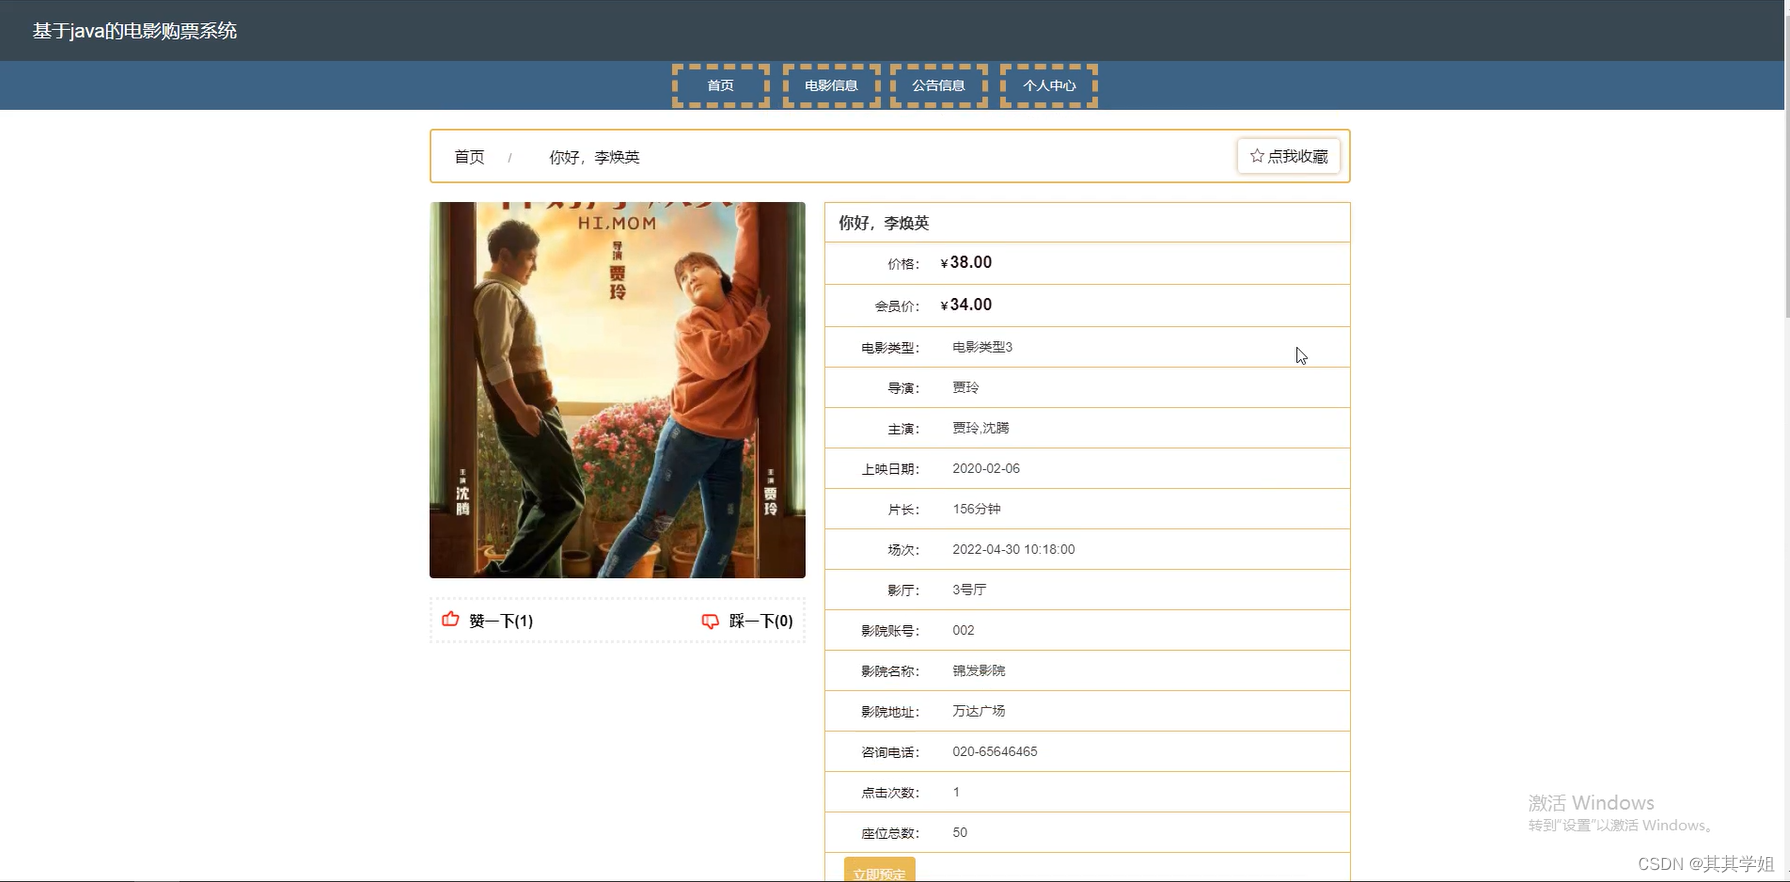1790x882 pixels.
Task: Click the cast value 贾玲,沈腾
Action: [x=981, y=428]
